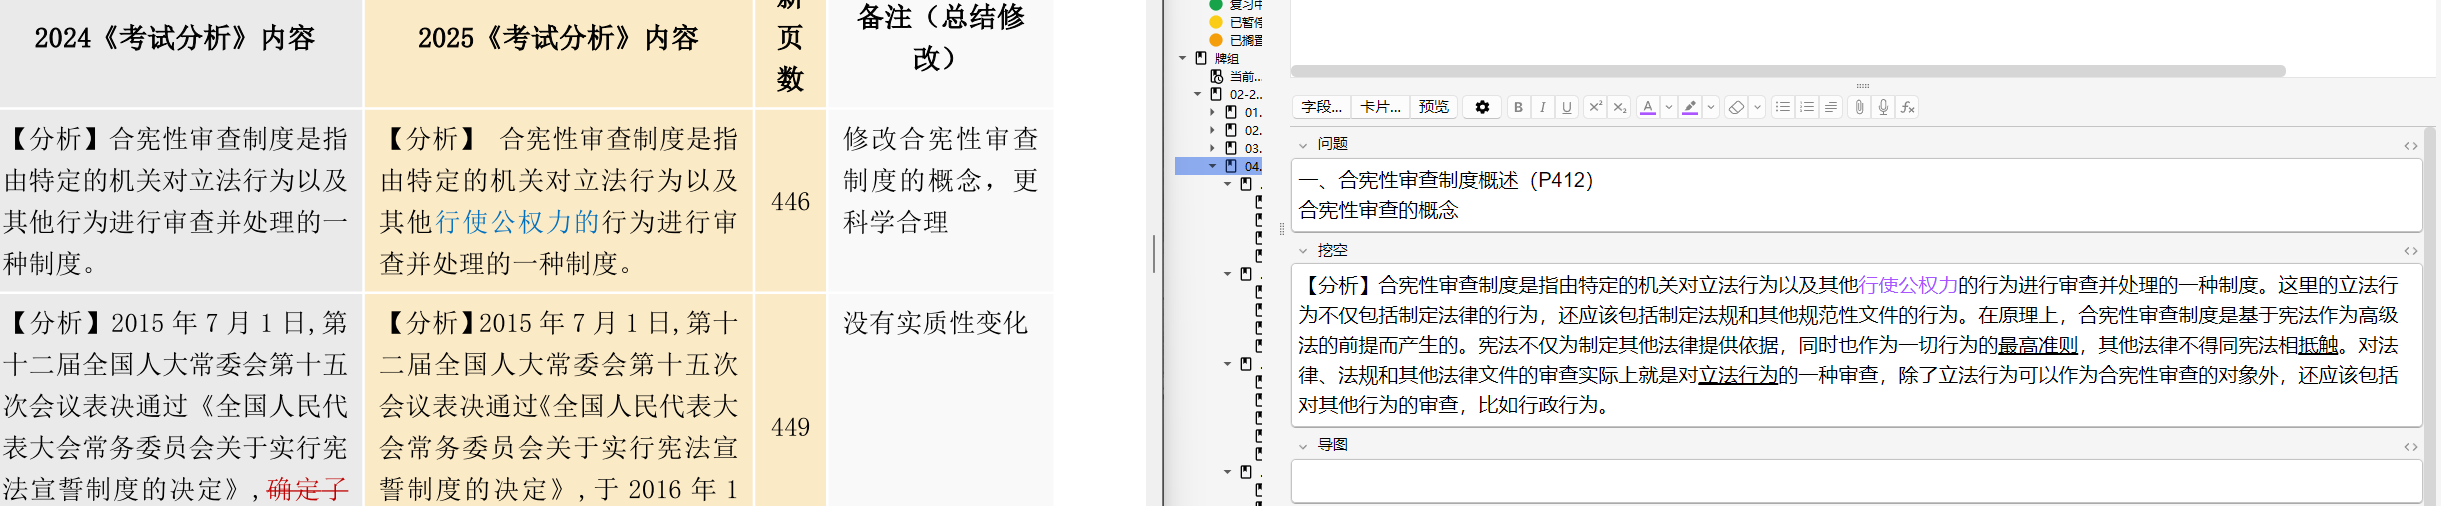2441x506 pixels.
Task: Open the editor options gear menu
Action: click(1482, 107)
